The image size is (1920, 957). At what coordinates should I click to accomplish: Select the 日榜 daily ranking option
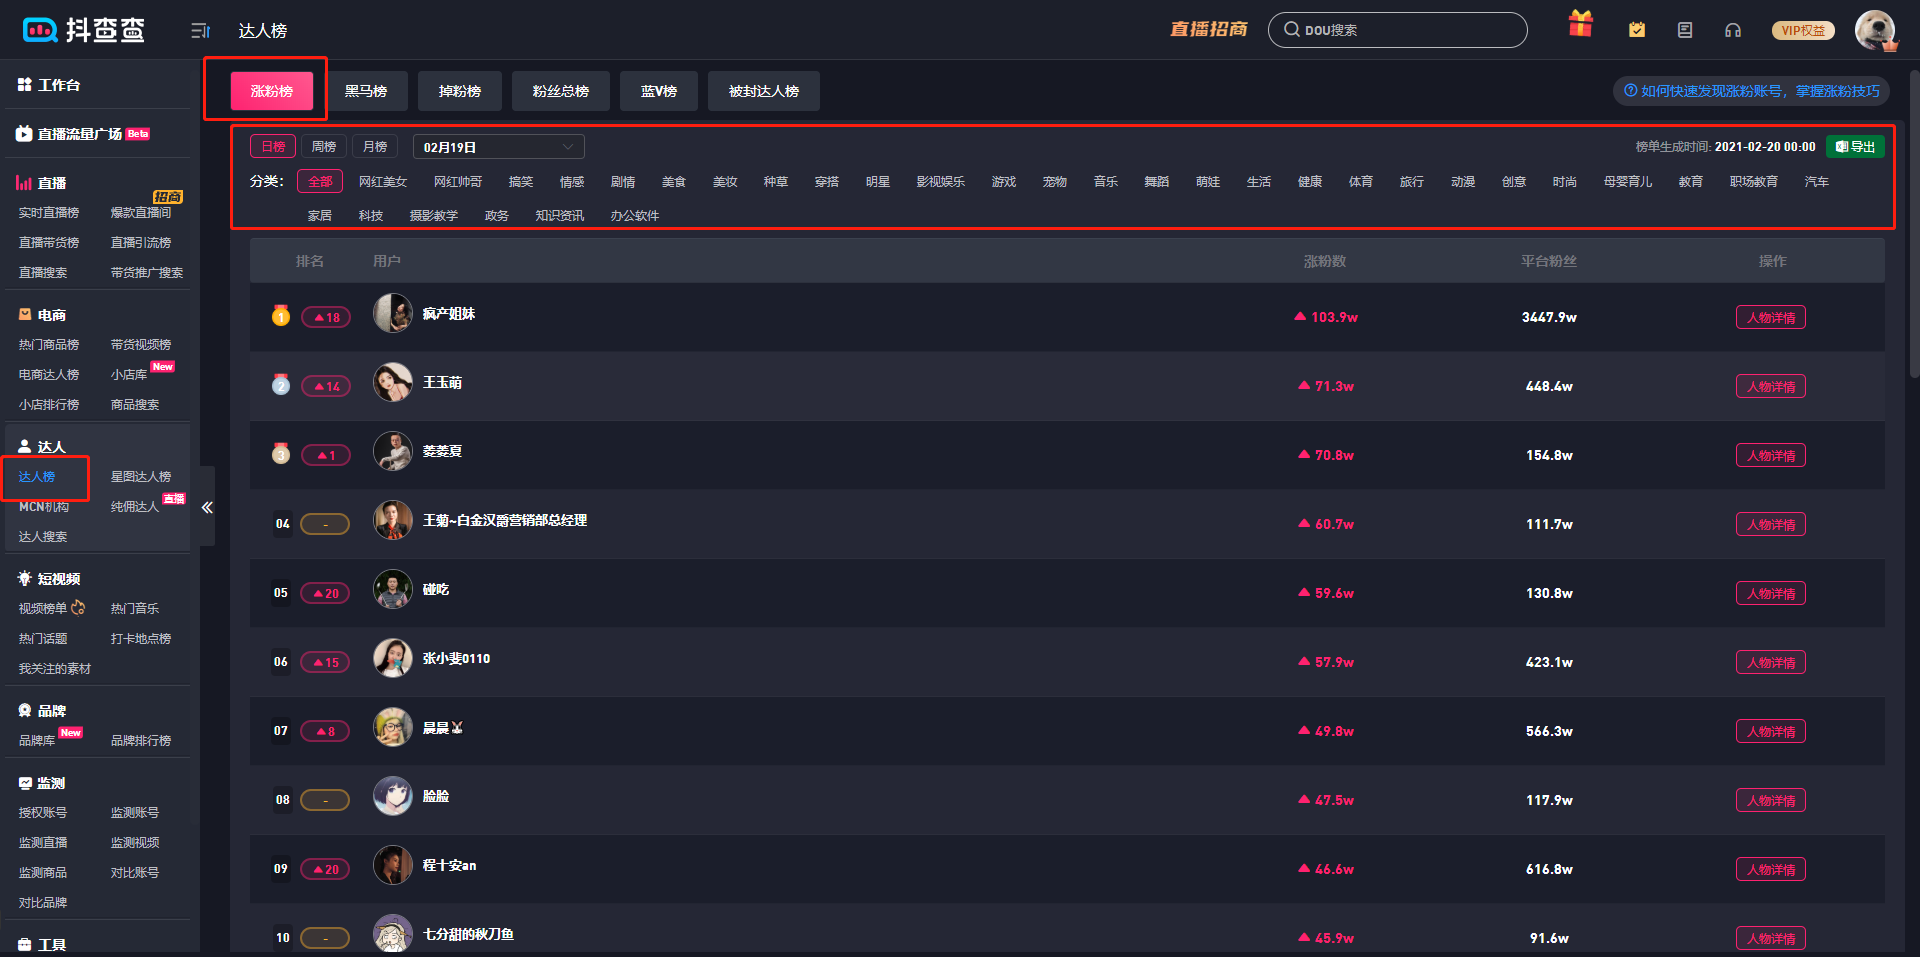pos(273,147)
